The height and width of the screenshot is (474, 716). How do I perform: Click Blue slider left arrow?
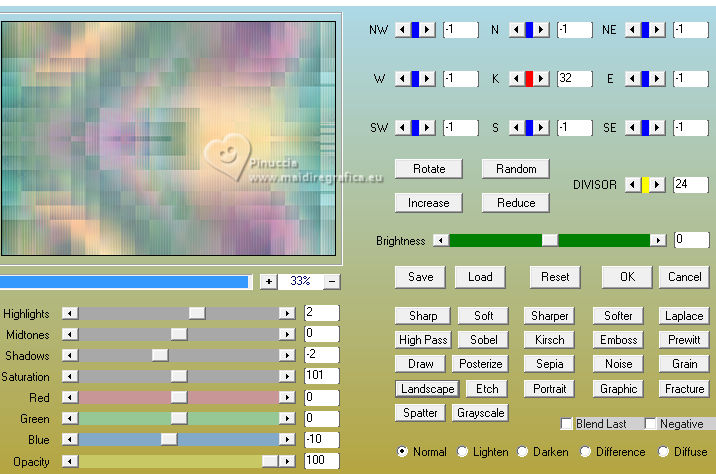point(70,439)
